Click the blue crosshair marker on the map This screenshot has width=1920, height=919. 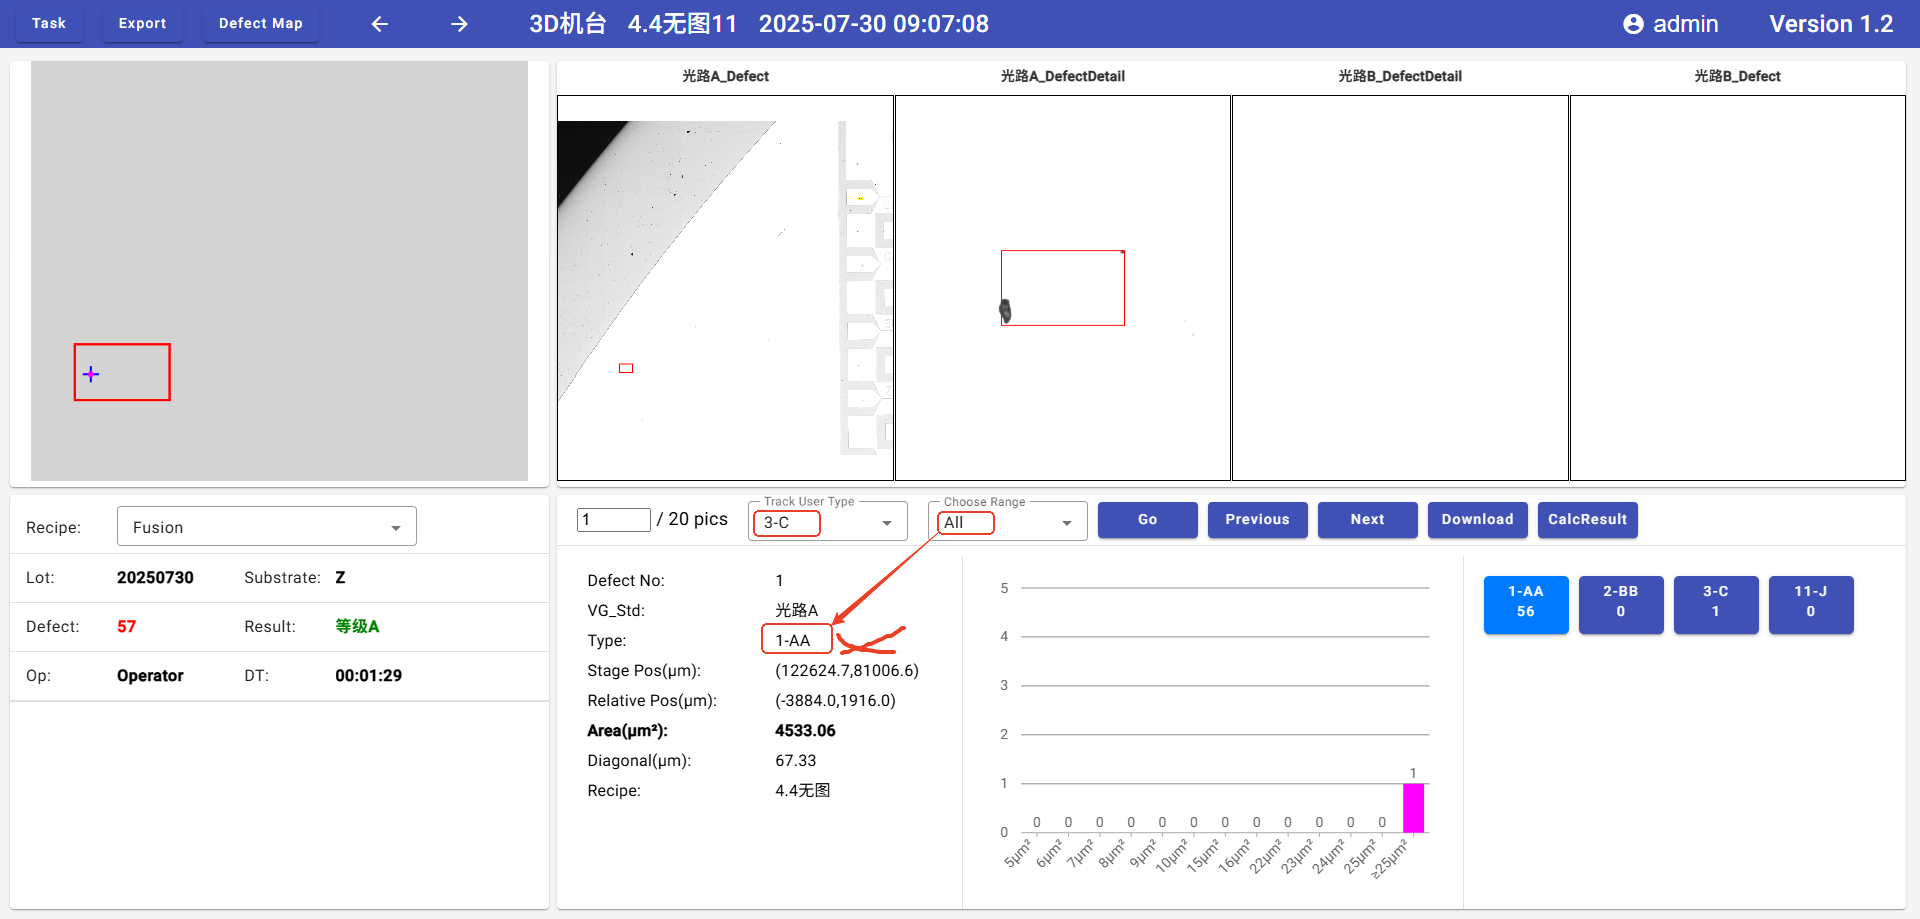[x=91, y=374]
